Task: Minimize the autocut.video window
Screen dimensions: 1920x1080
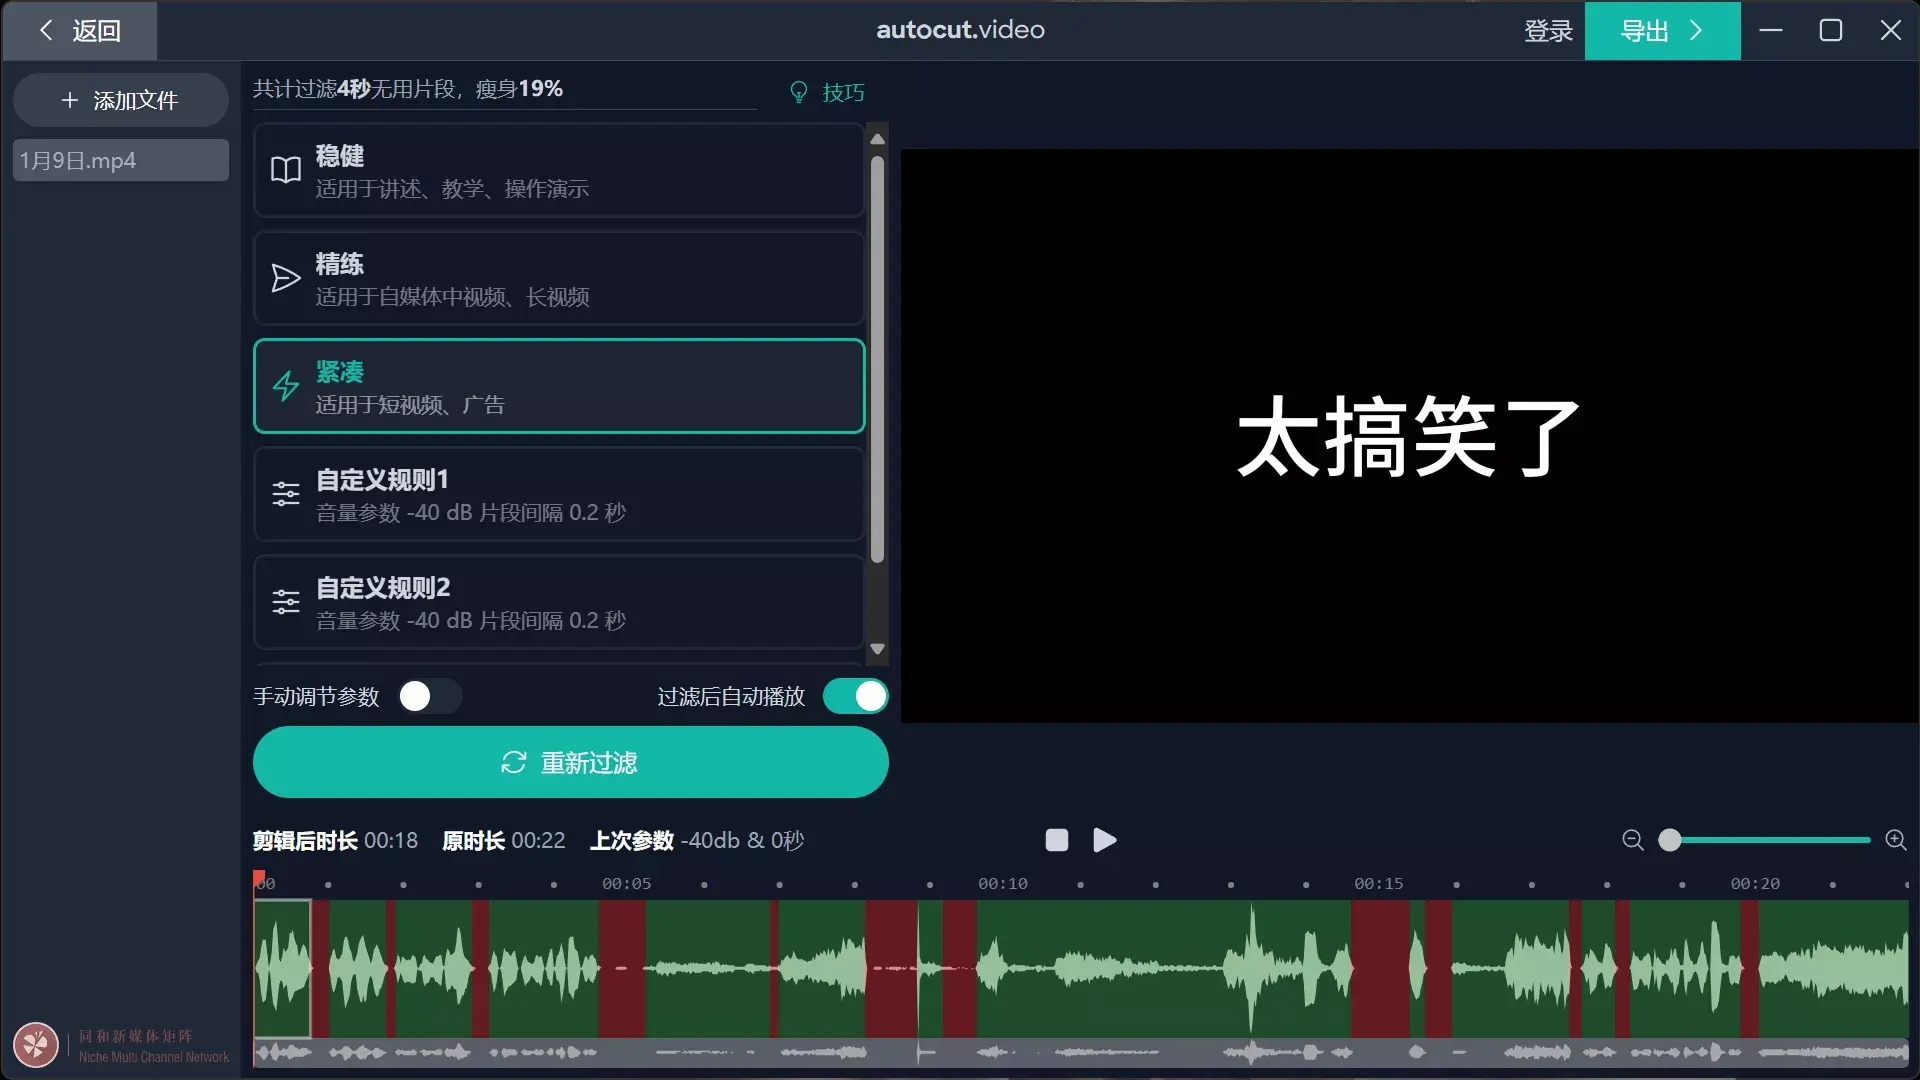Action: coord(1771,31)
